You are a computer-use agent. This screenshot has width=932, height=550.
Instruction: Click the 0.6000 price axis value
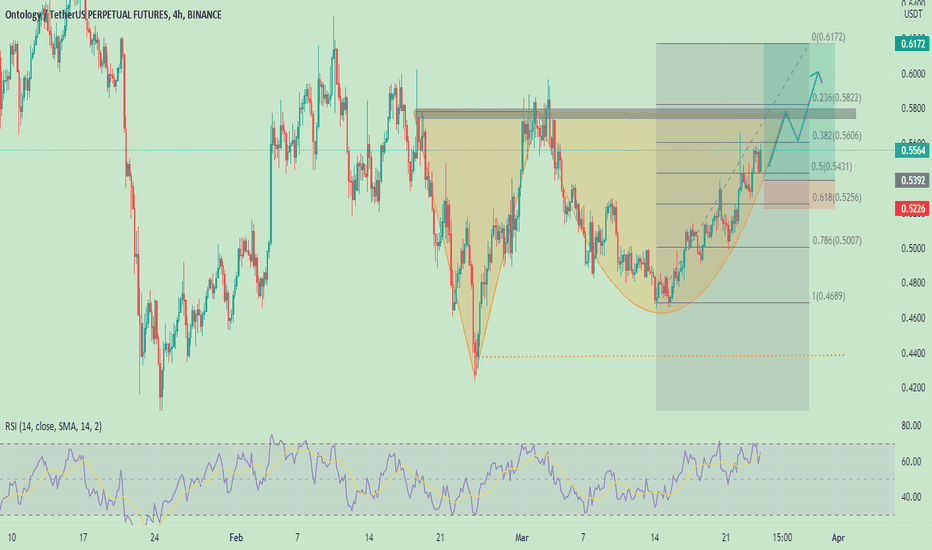click(x=913, y=74)
